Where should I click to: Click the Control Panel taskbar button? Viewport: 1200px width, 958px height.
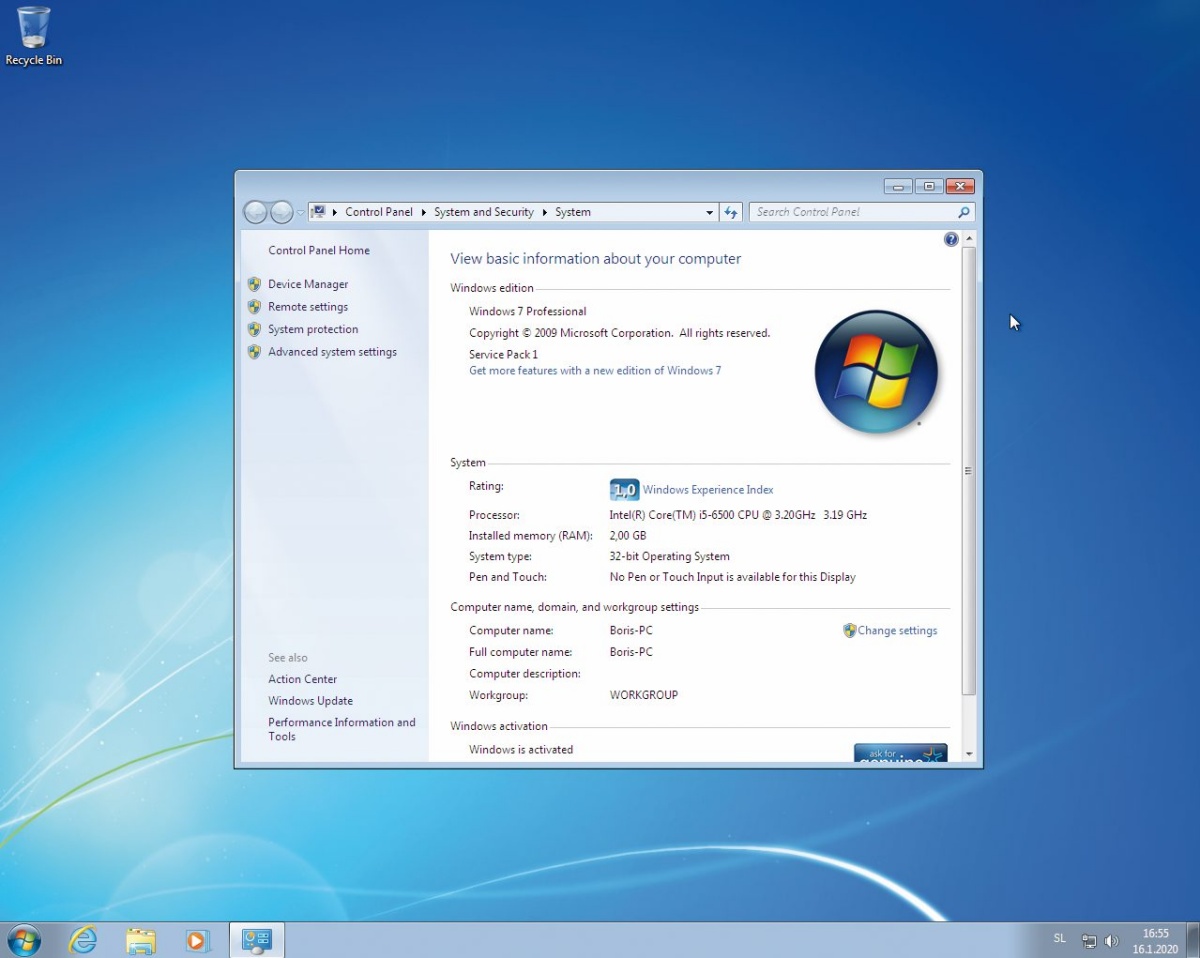coord(257,940)
